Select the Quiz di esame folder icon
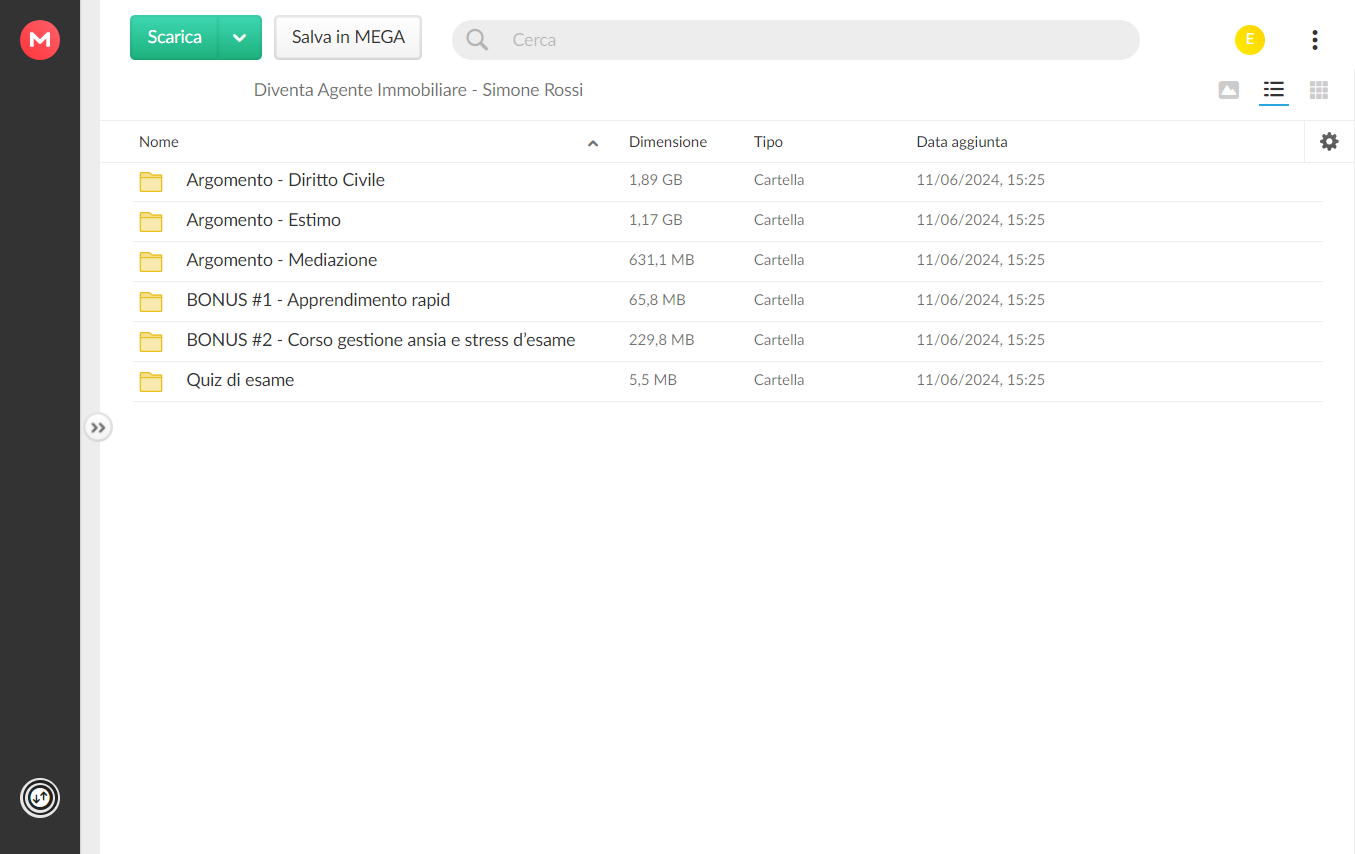This screenshot has width=1355, height=854. coord(151,381)
